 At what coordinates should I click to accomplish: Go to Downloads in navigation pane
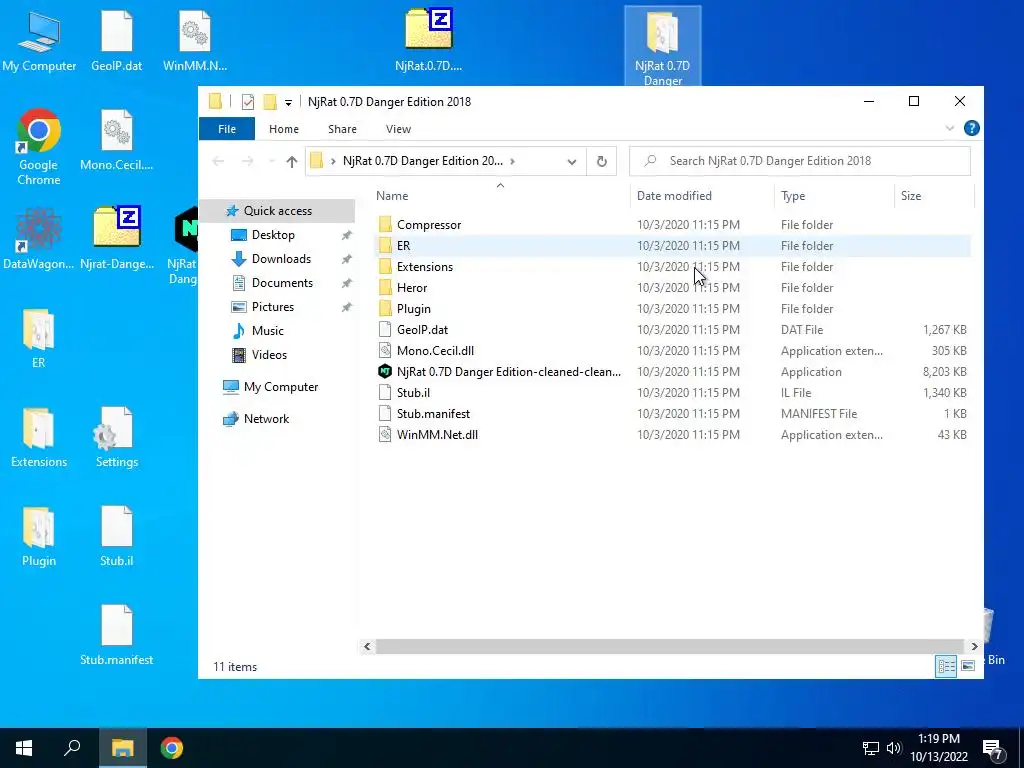[x=281, y=259]
